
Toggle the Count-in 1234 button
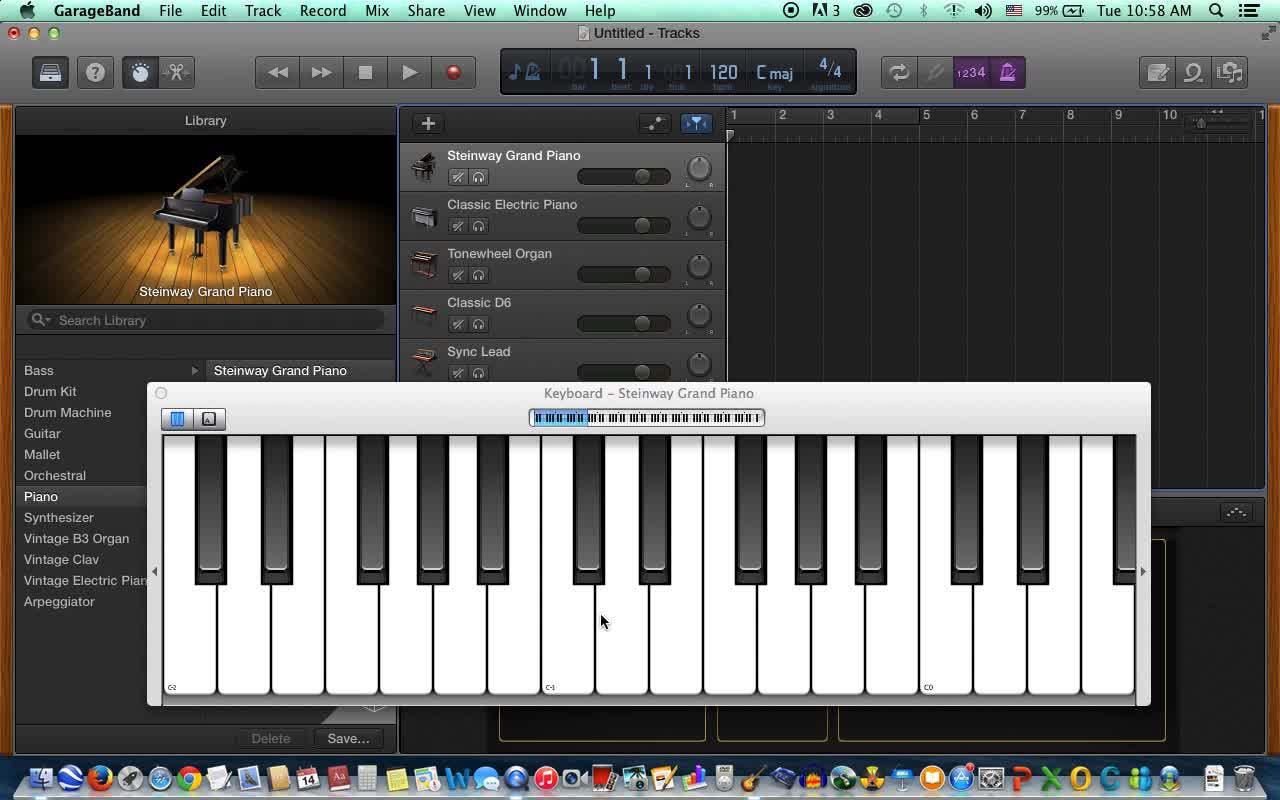click(x=970, y=72)
